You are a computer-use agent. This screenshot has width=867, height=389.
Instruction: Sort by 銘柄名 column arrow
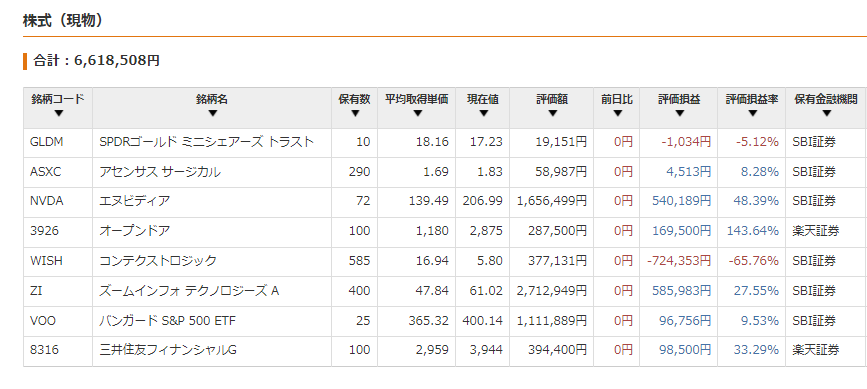(213, 114)
